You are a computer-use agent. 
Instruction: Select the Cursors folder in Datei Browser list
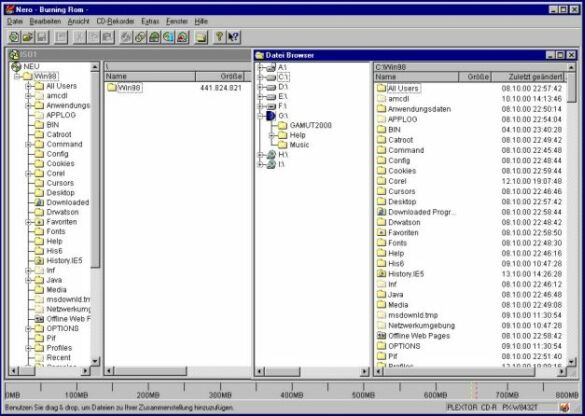(396, 191)
